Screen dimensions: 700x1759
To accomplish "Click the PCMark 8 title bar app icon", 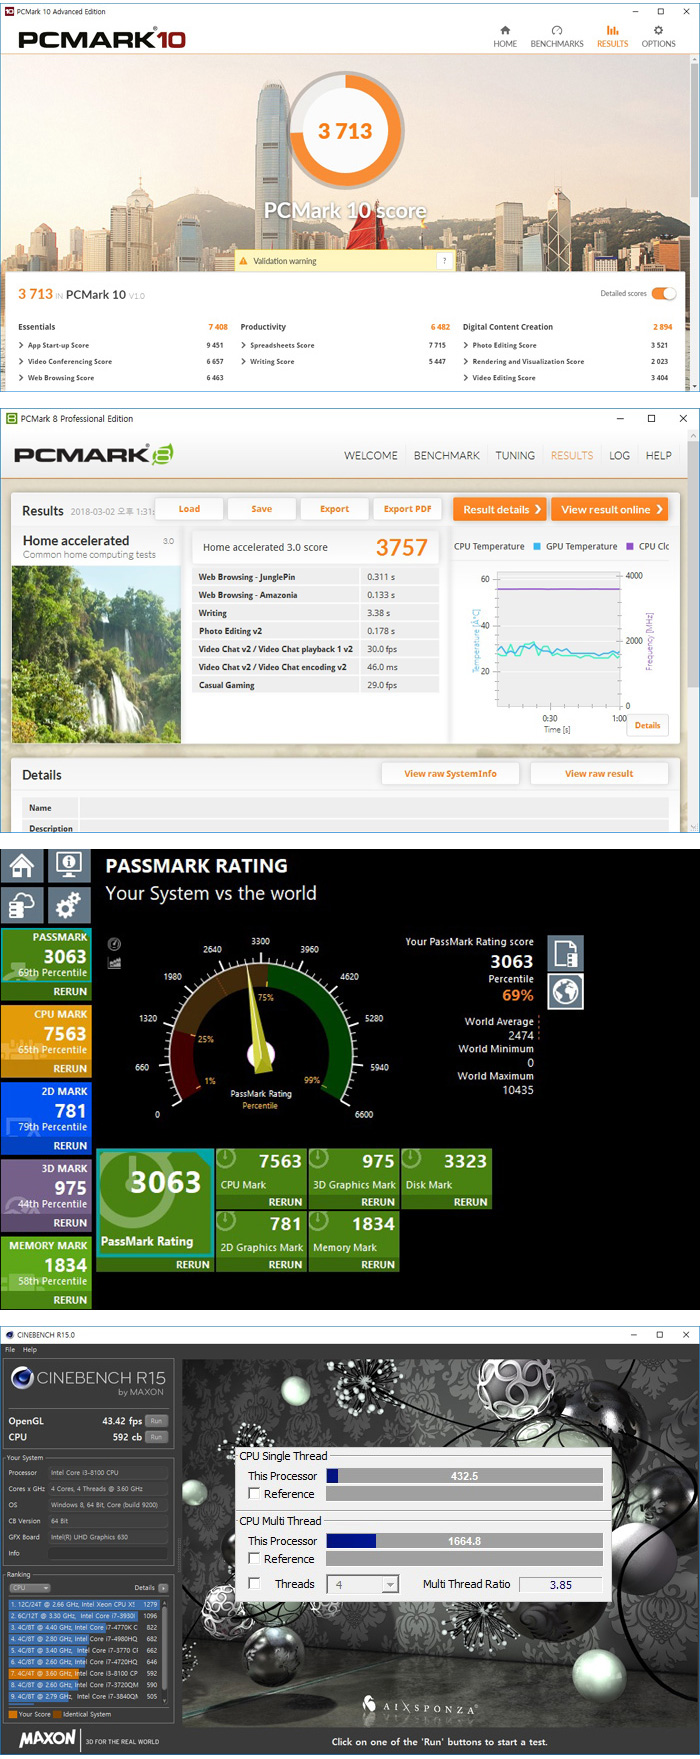I will [13, 419].
